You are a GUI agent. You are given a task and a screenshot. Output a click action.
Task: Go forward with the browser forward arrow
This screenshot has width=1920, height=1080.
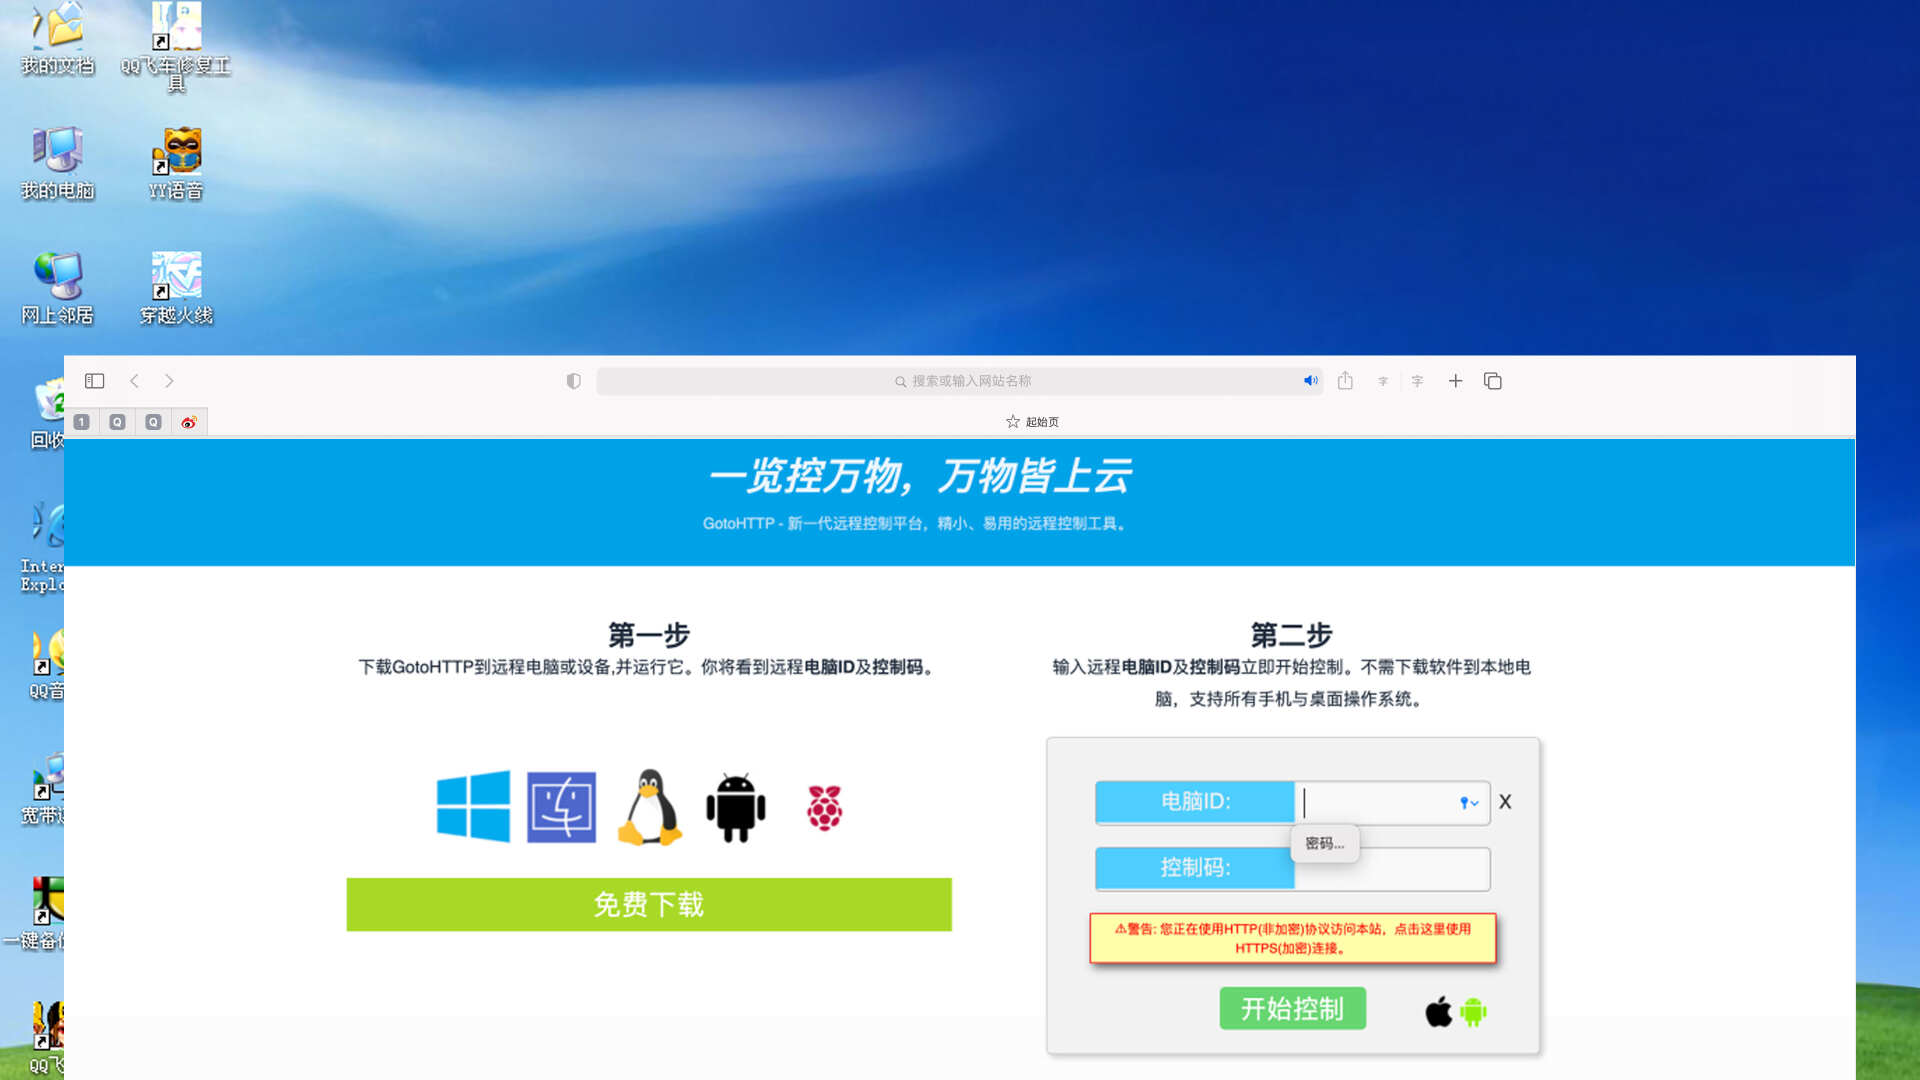tap(169, 381)
